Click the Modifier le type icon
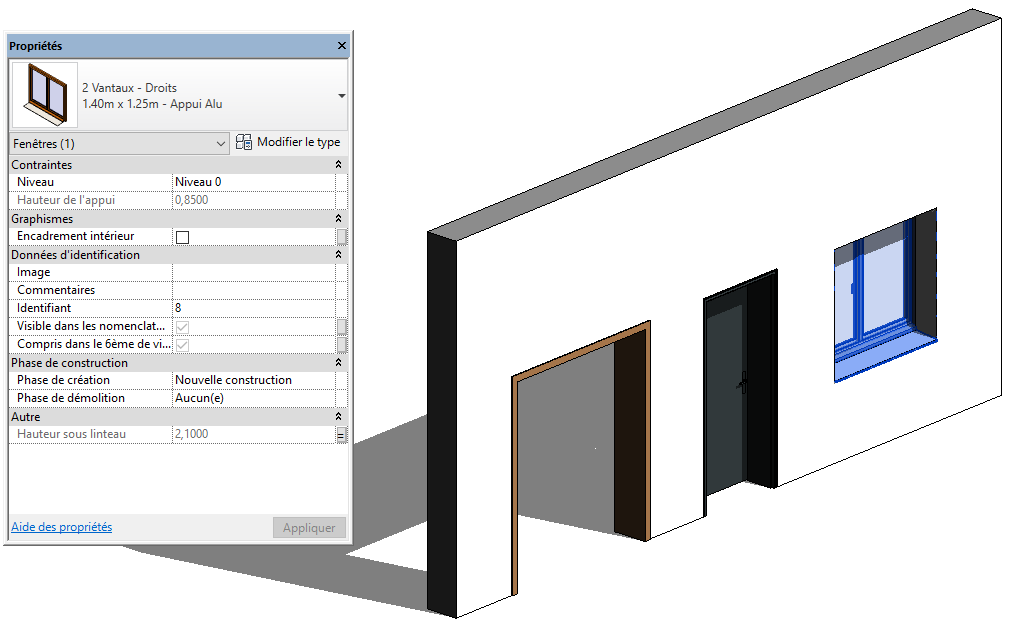 (244, 143)
